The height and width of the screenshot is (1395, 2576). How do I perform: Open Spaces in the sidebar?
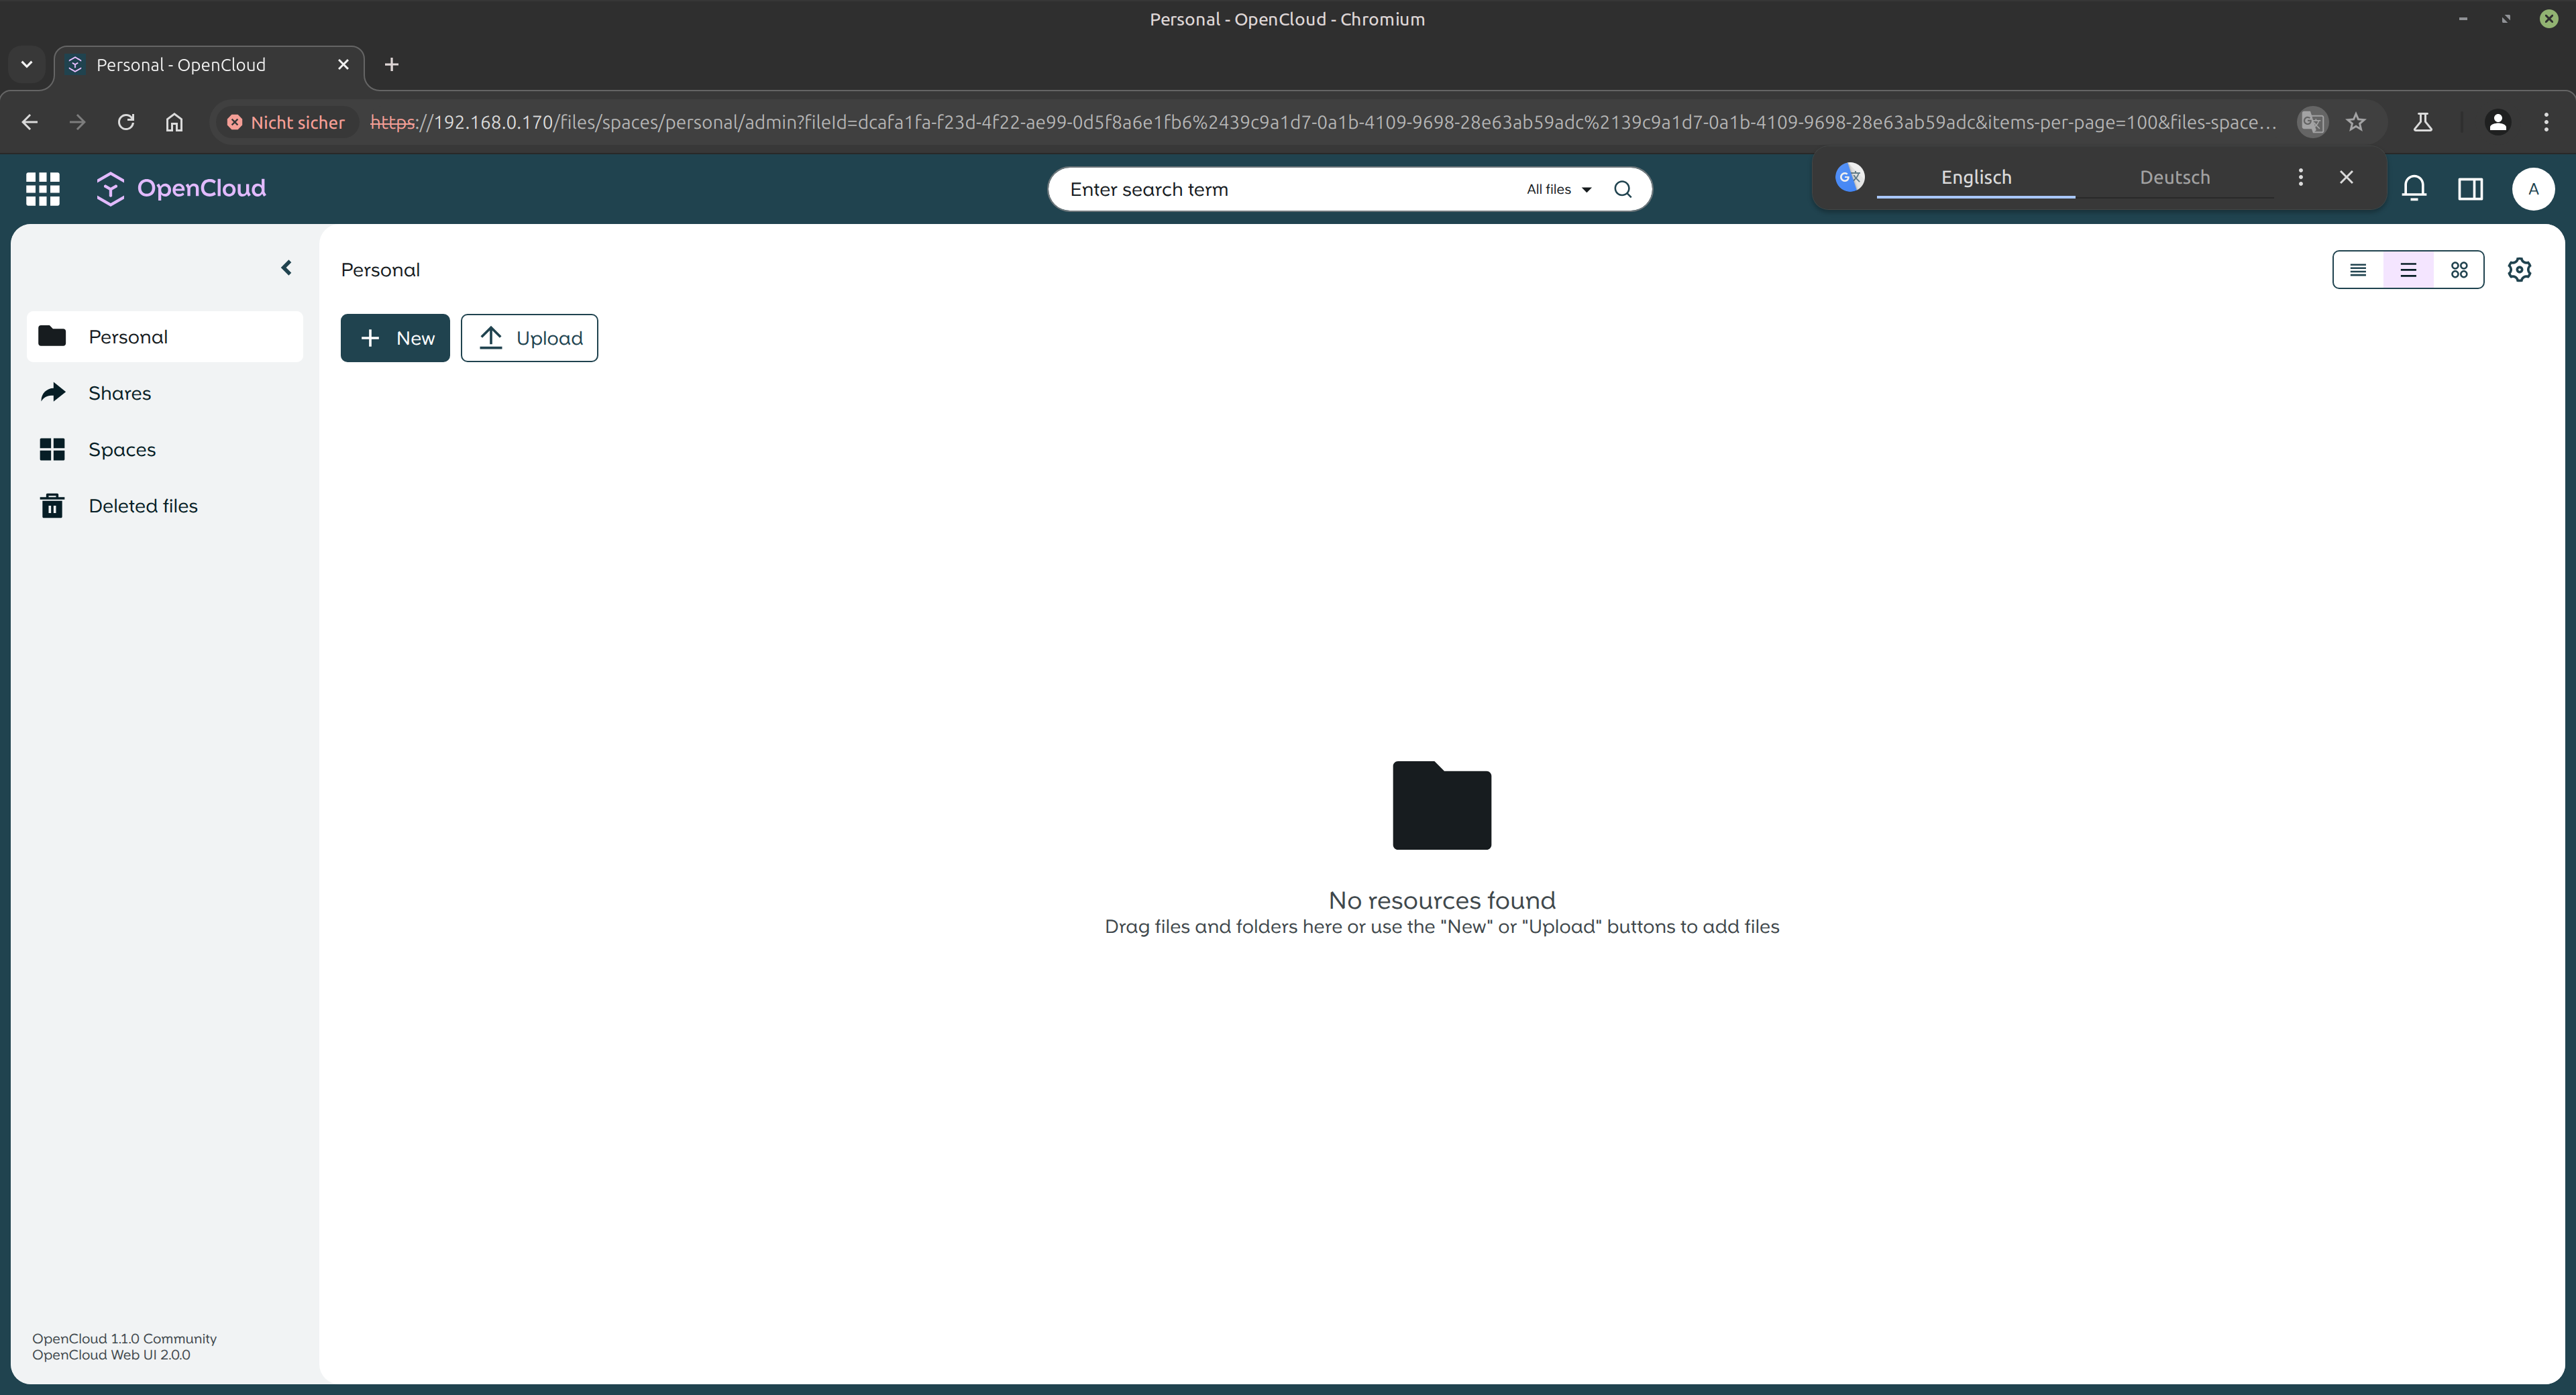pos(165,449)
